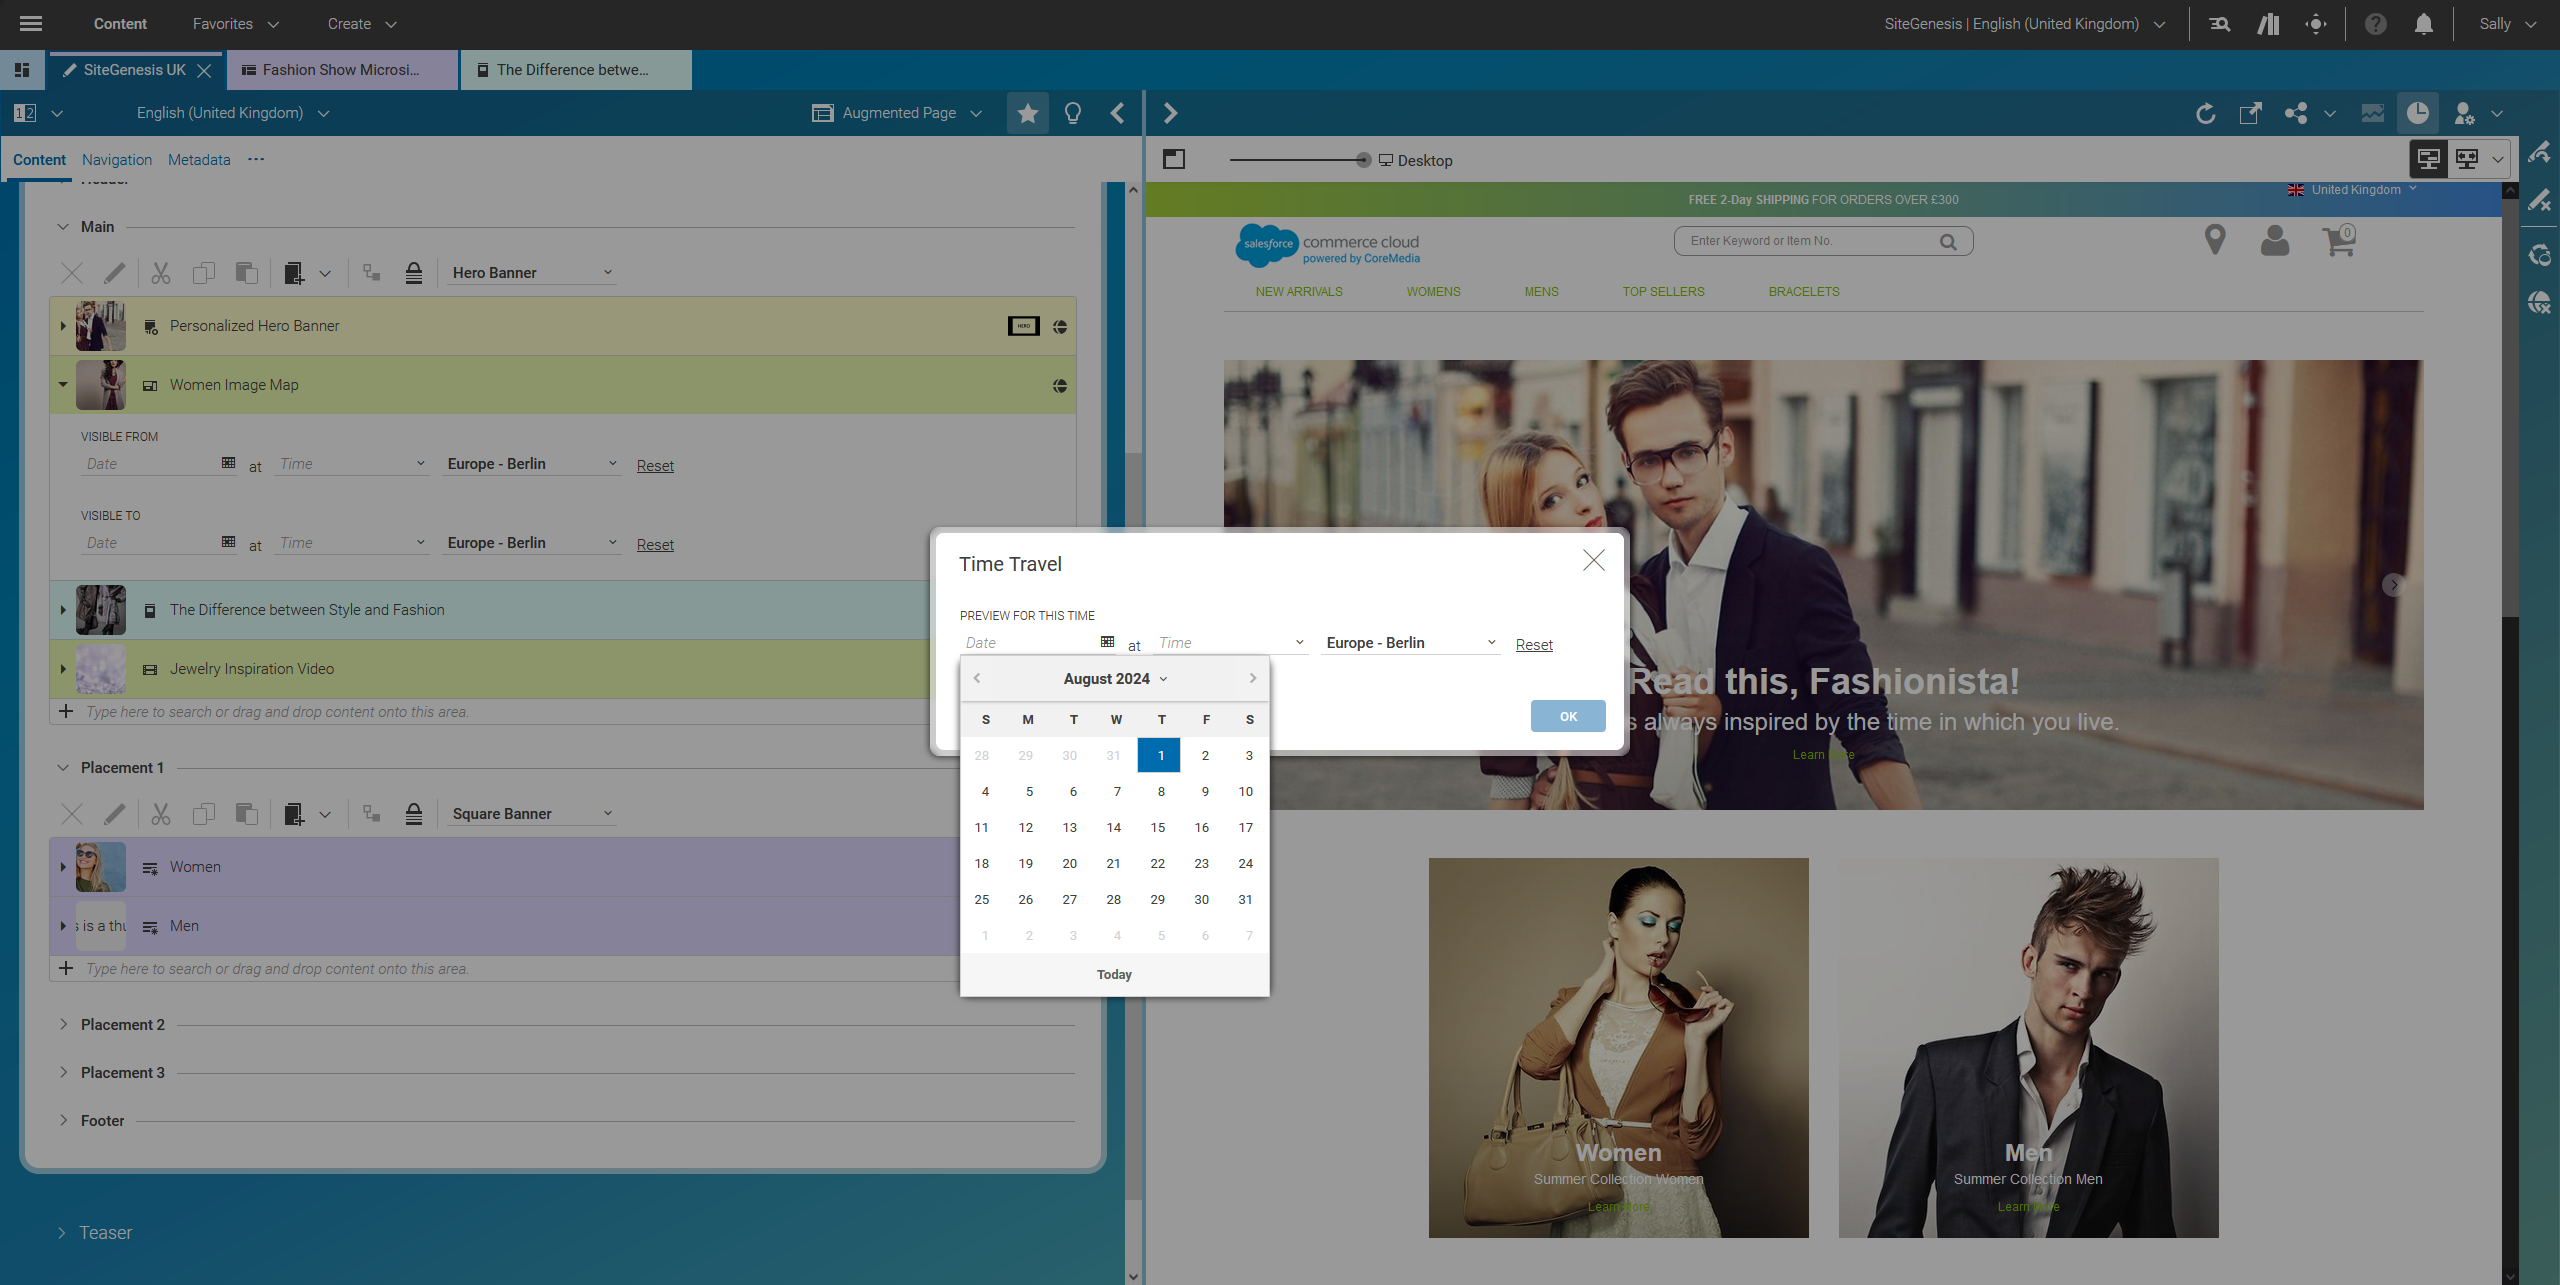This screenshot has width=2560, height=1285.
Task: Expand the Placement 2 section
Action: (63, 1024)
